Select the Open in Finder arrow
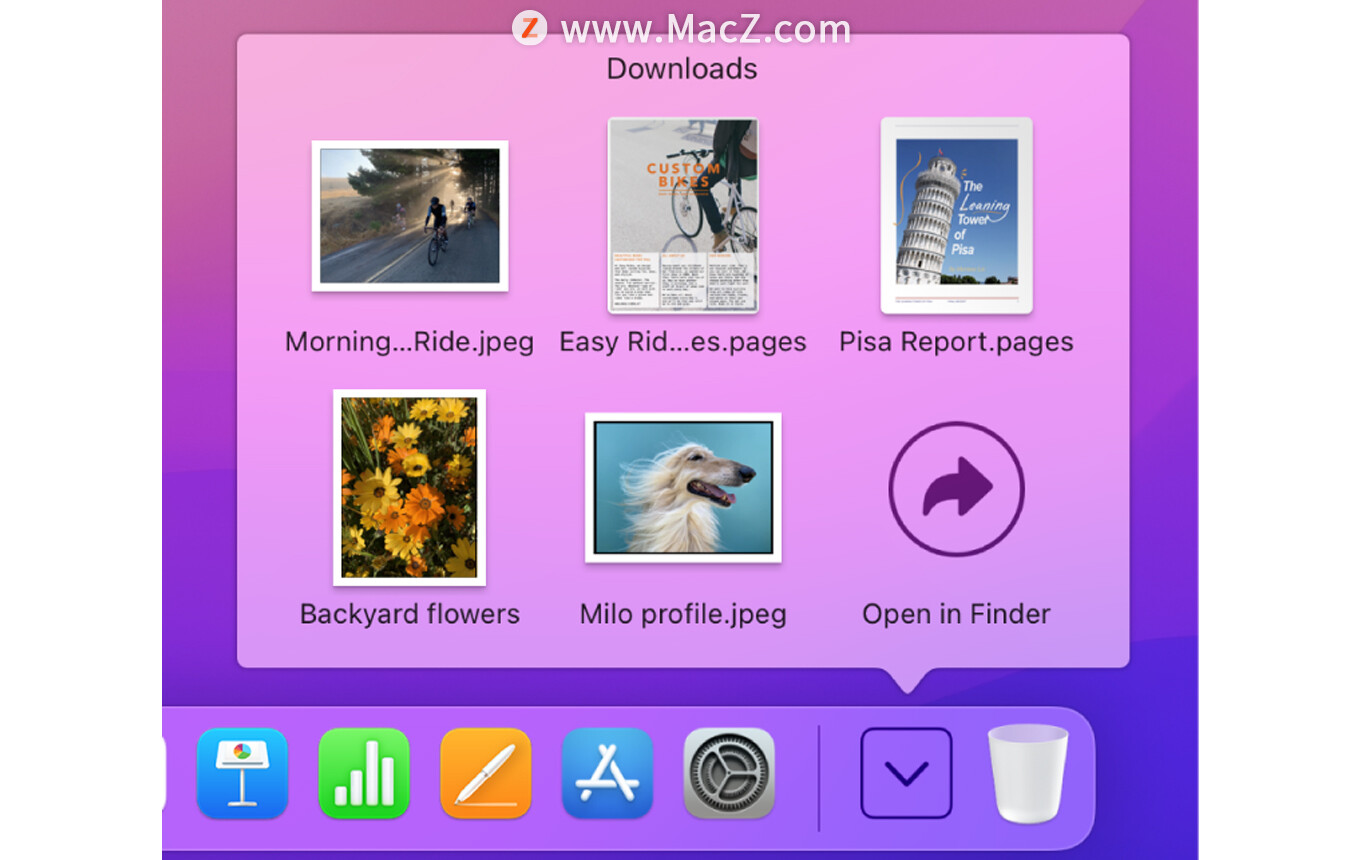 pos(956,489)
